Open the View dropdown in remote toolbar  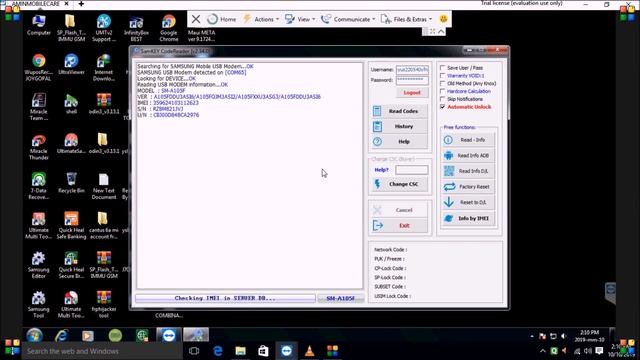point(300,19)
